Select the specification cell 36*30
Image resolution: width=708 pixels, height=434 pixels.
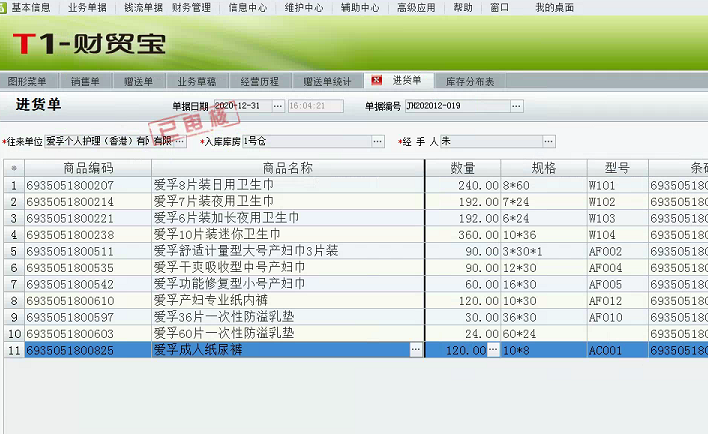point(544,317)
